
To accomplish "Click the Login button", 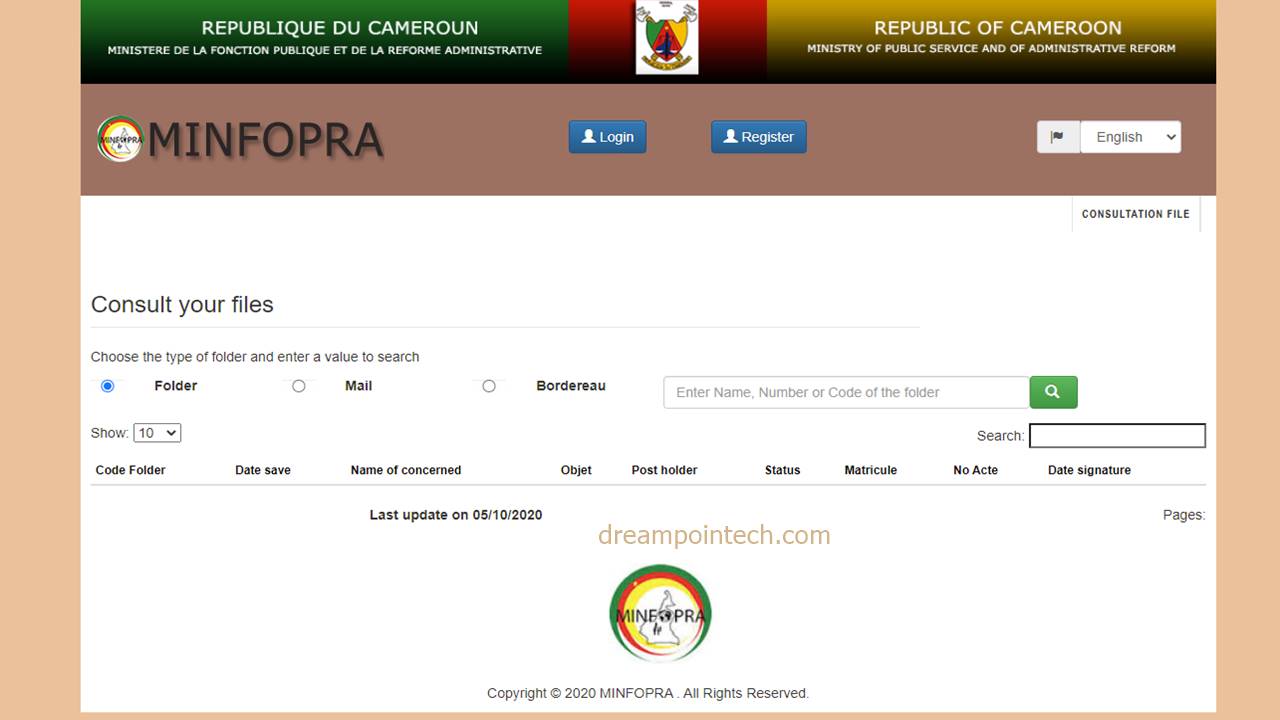I will point(607,137).
